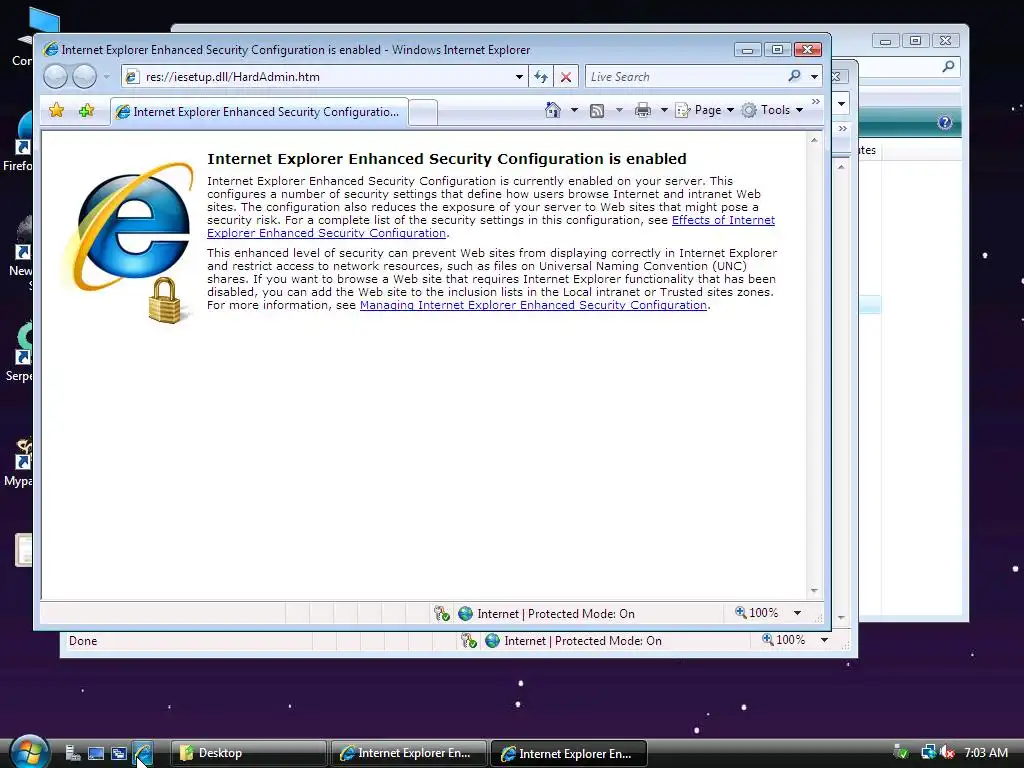Click the page icon in the address bar
The height and width of the screenshot is (768, 1024).
pos(132,77)
